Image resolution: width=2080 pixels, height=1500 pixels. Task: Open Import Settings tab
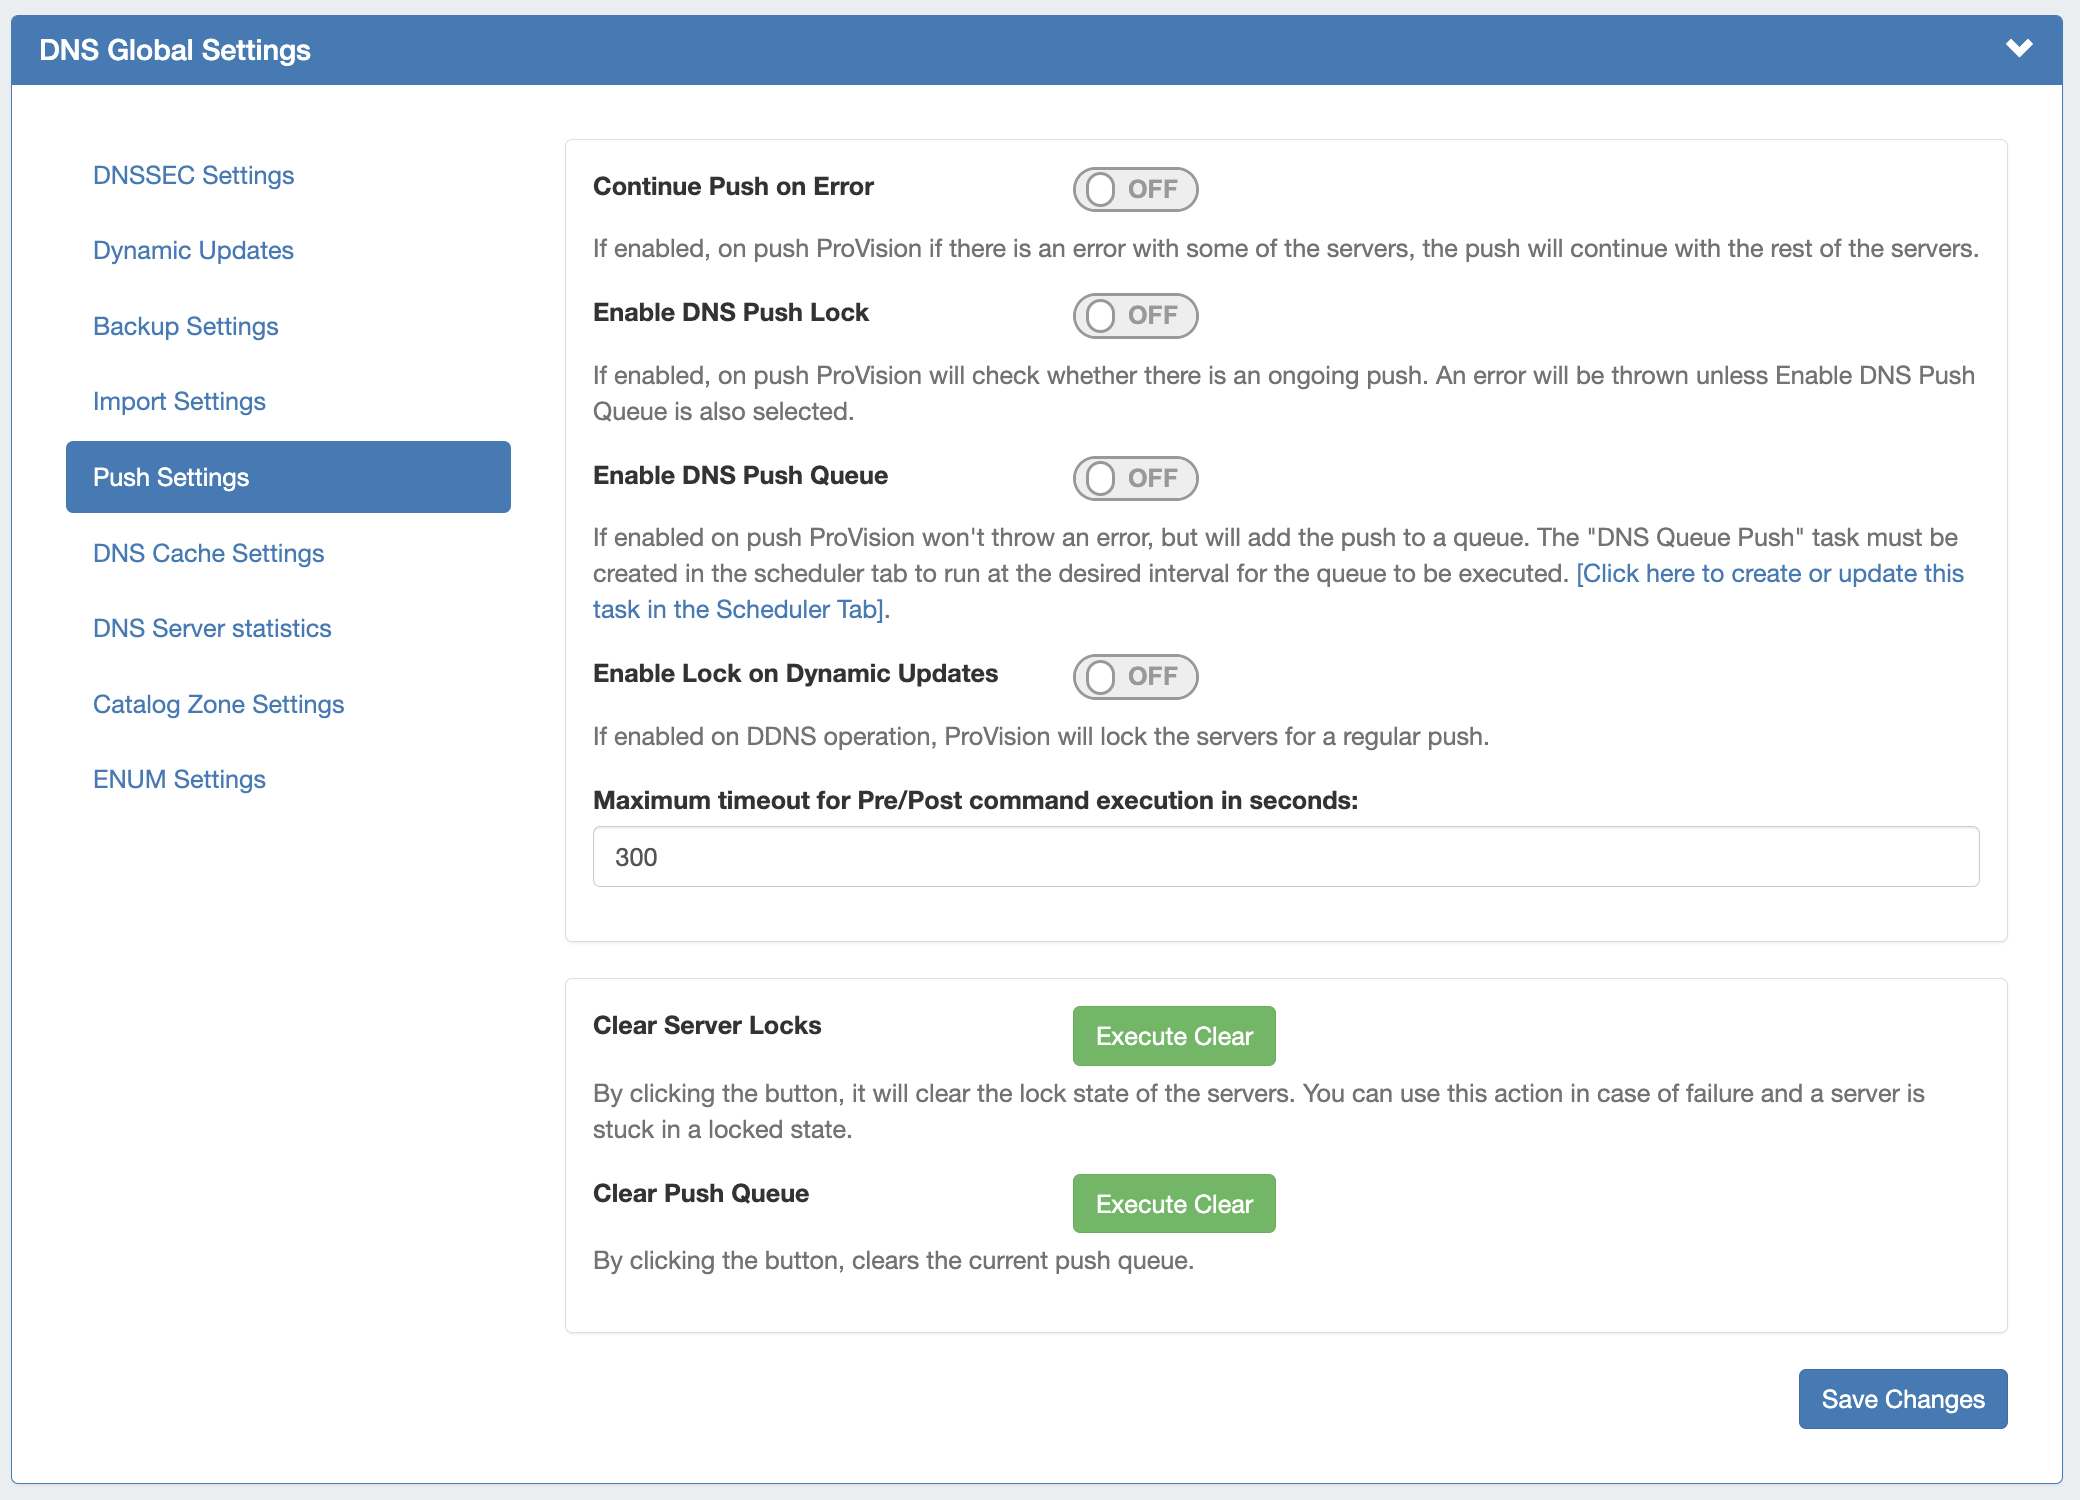(179, 401)
